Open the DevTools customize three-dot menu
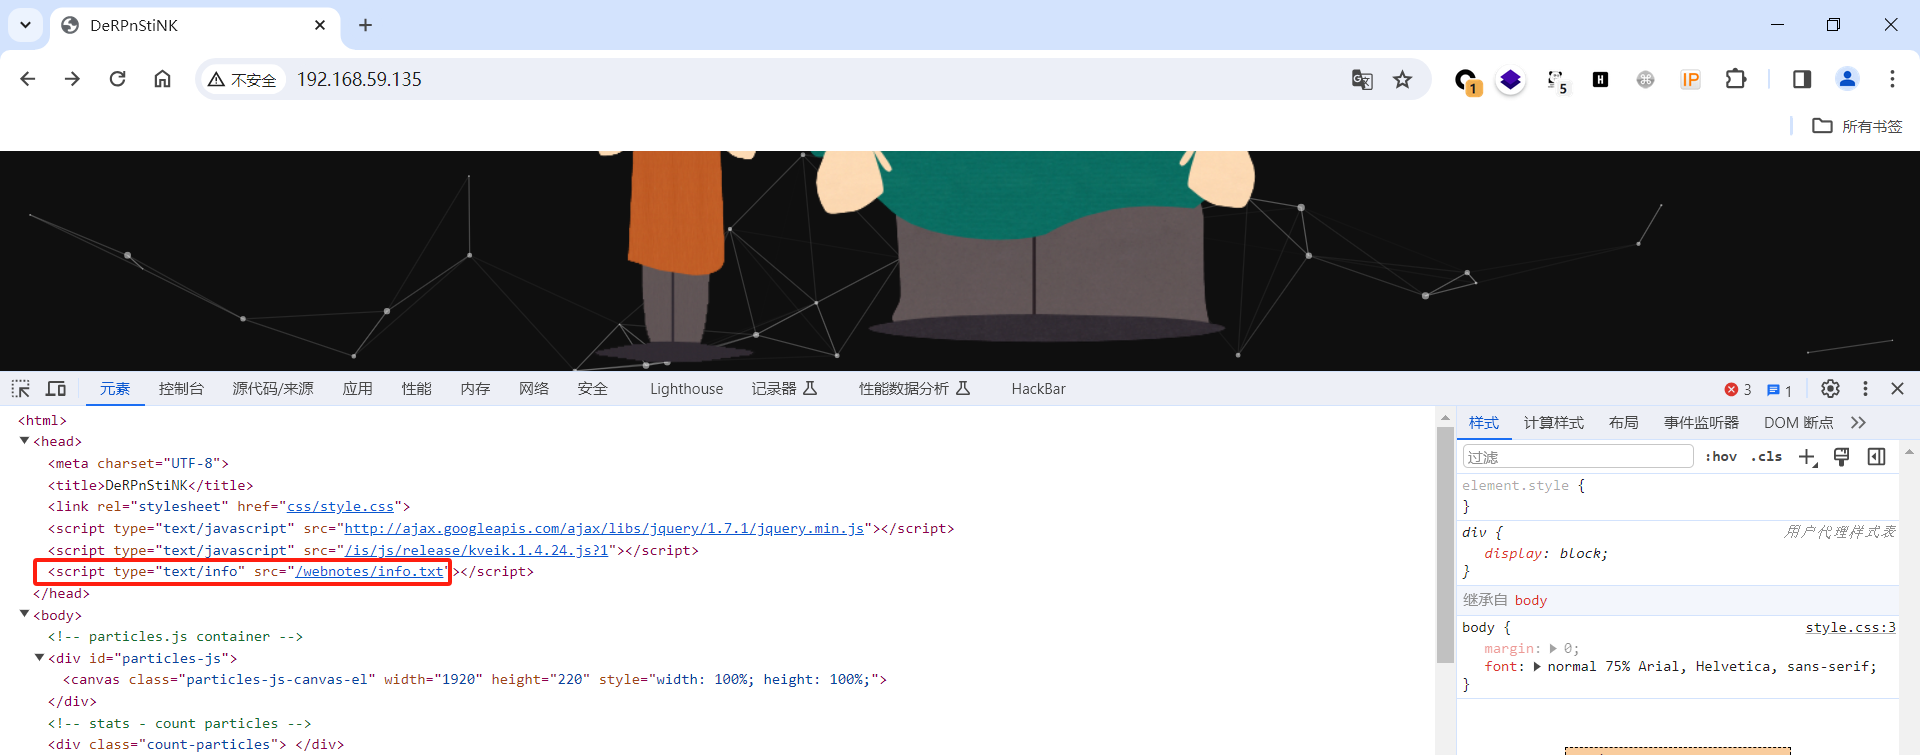The width and height of the screenshot is (1920, 755). click(1865, 389)
